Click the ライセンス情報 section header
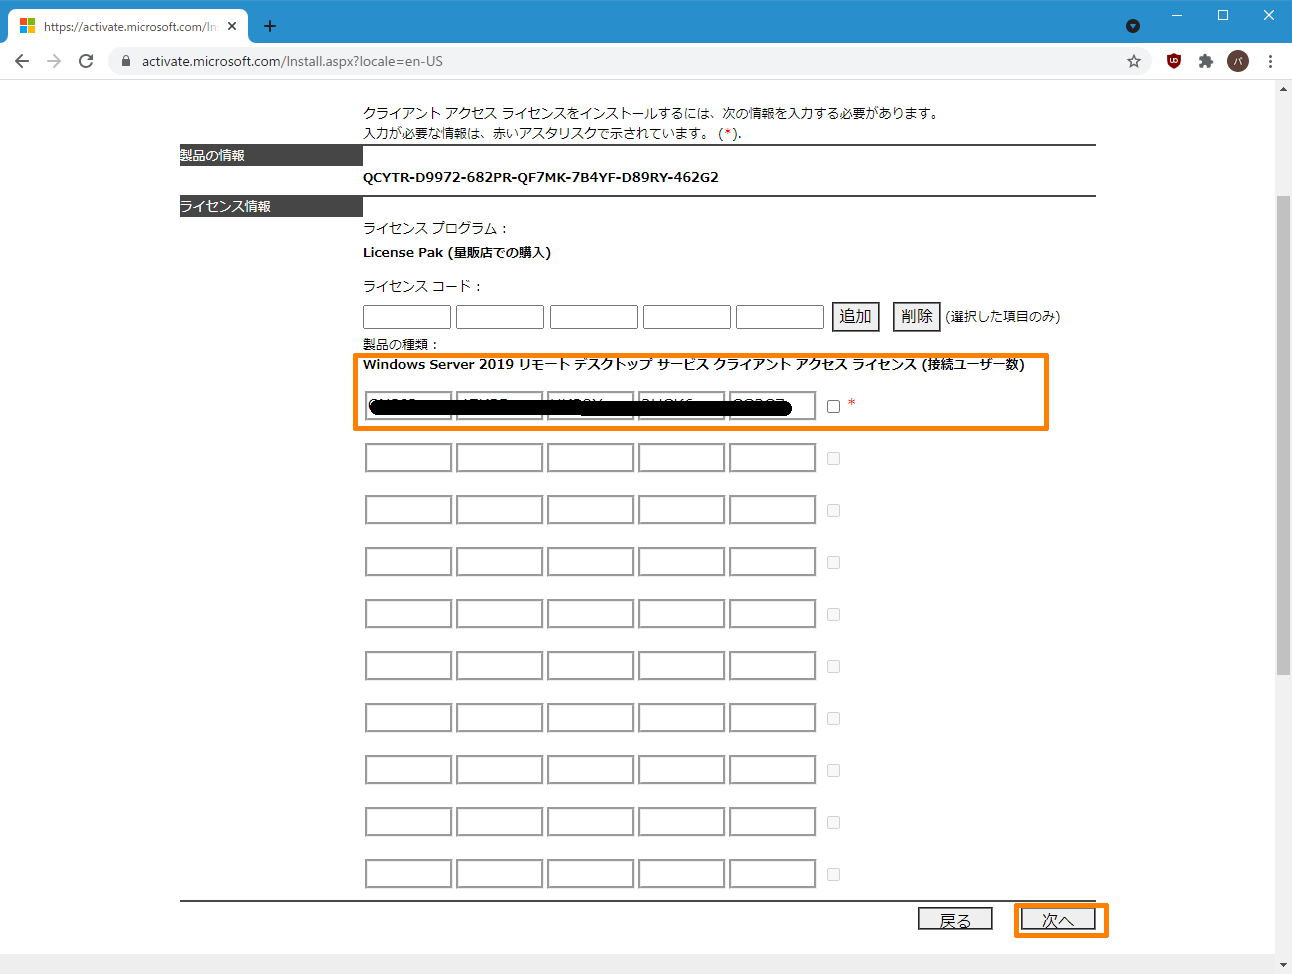The width and height of the screenshot is (1292, 974). pos(271,206)
